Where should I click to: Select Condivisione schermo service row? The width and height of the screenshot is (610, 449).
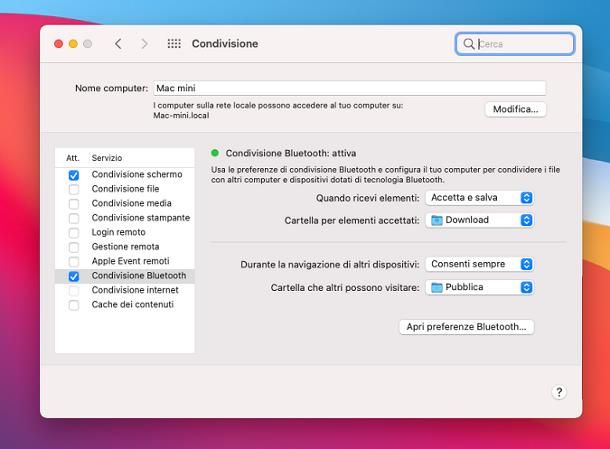[124, 174]
